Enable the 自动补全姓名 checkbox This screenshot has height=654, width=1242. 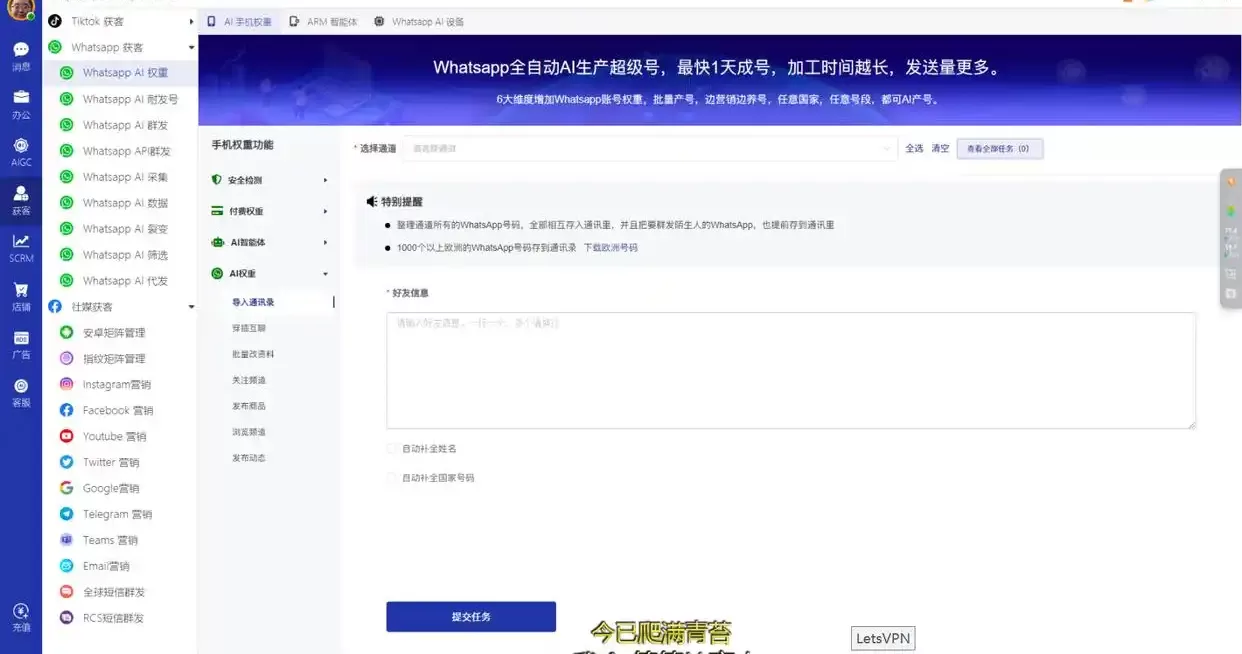392,449
